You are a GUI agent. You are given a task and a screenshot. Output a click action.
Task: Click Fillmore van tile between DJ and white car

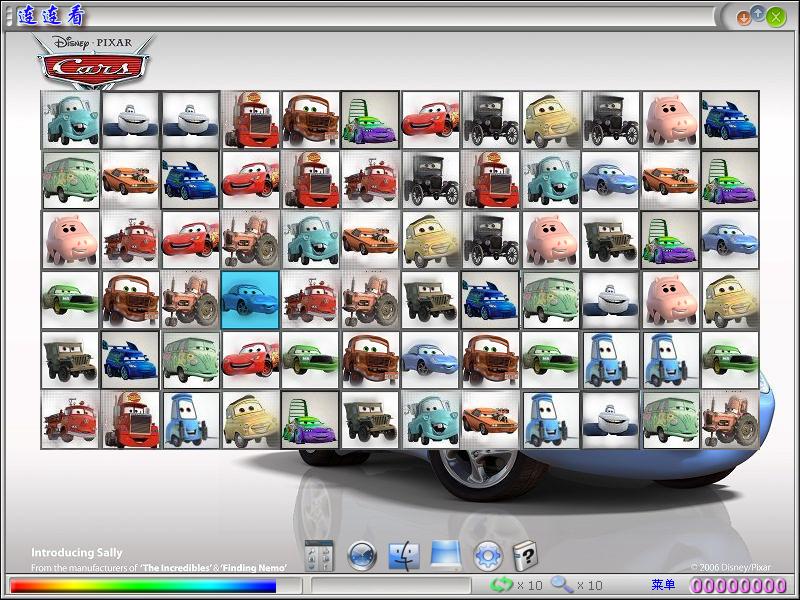tap(550, 299)
